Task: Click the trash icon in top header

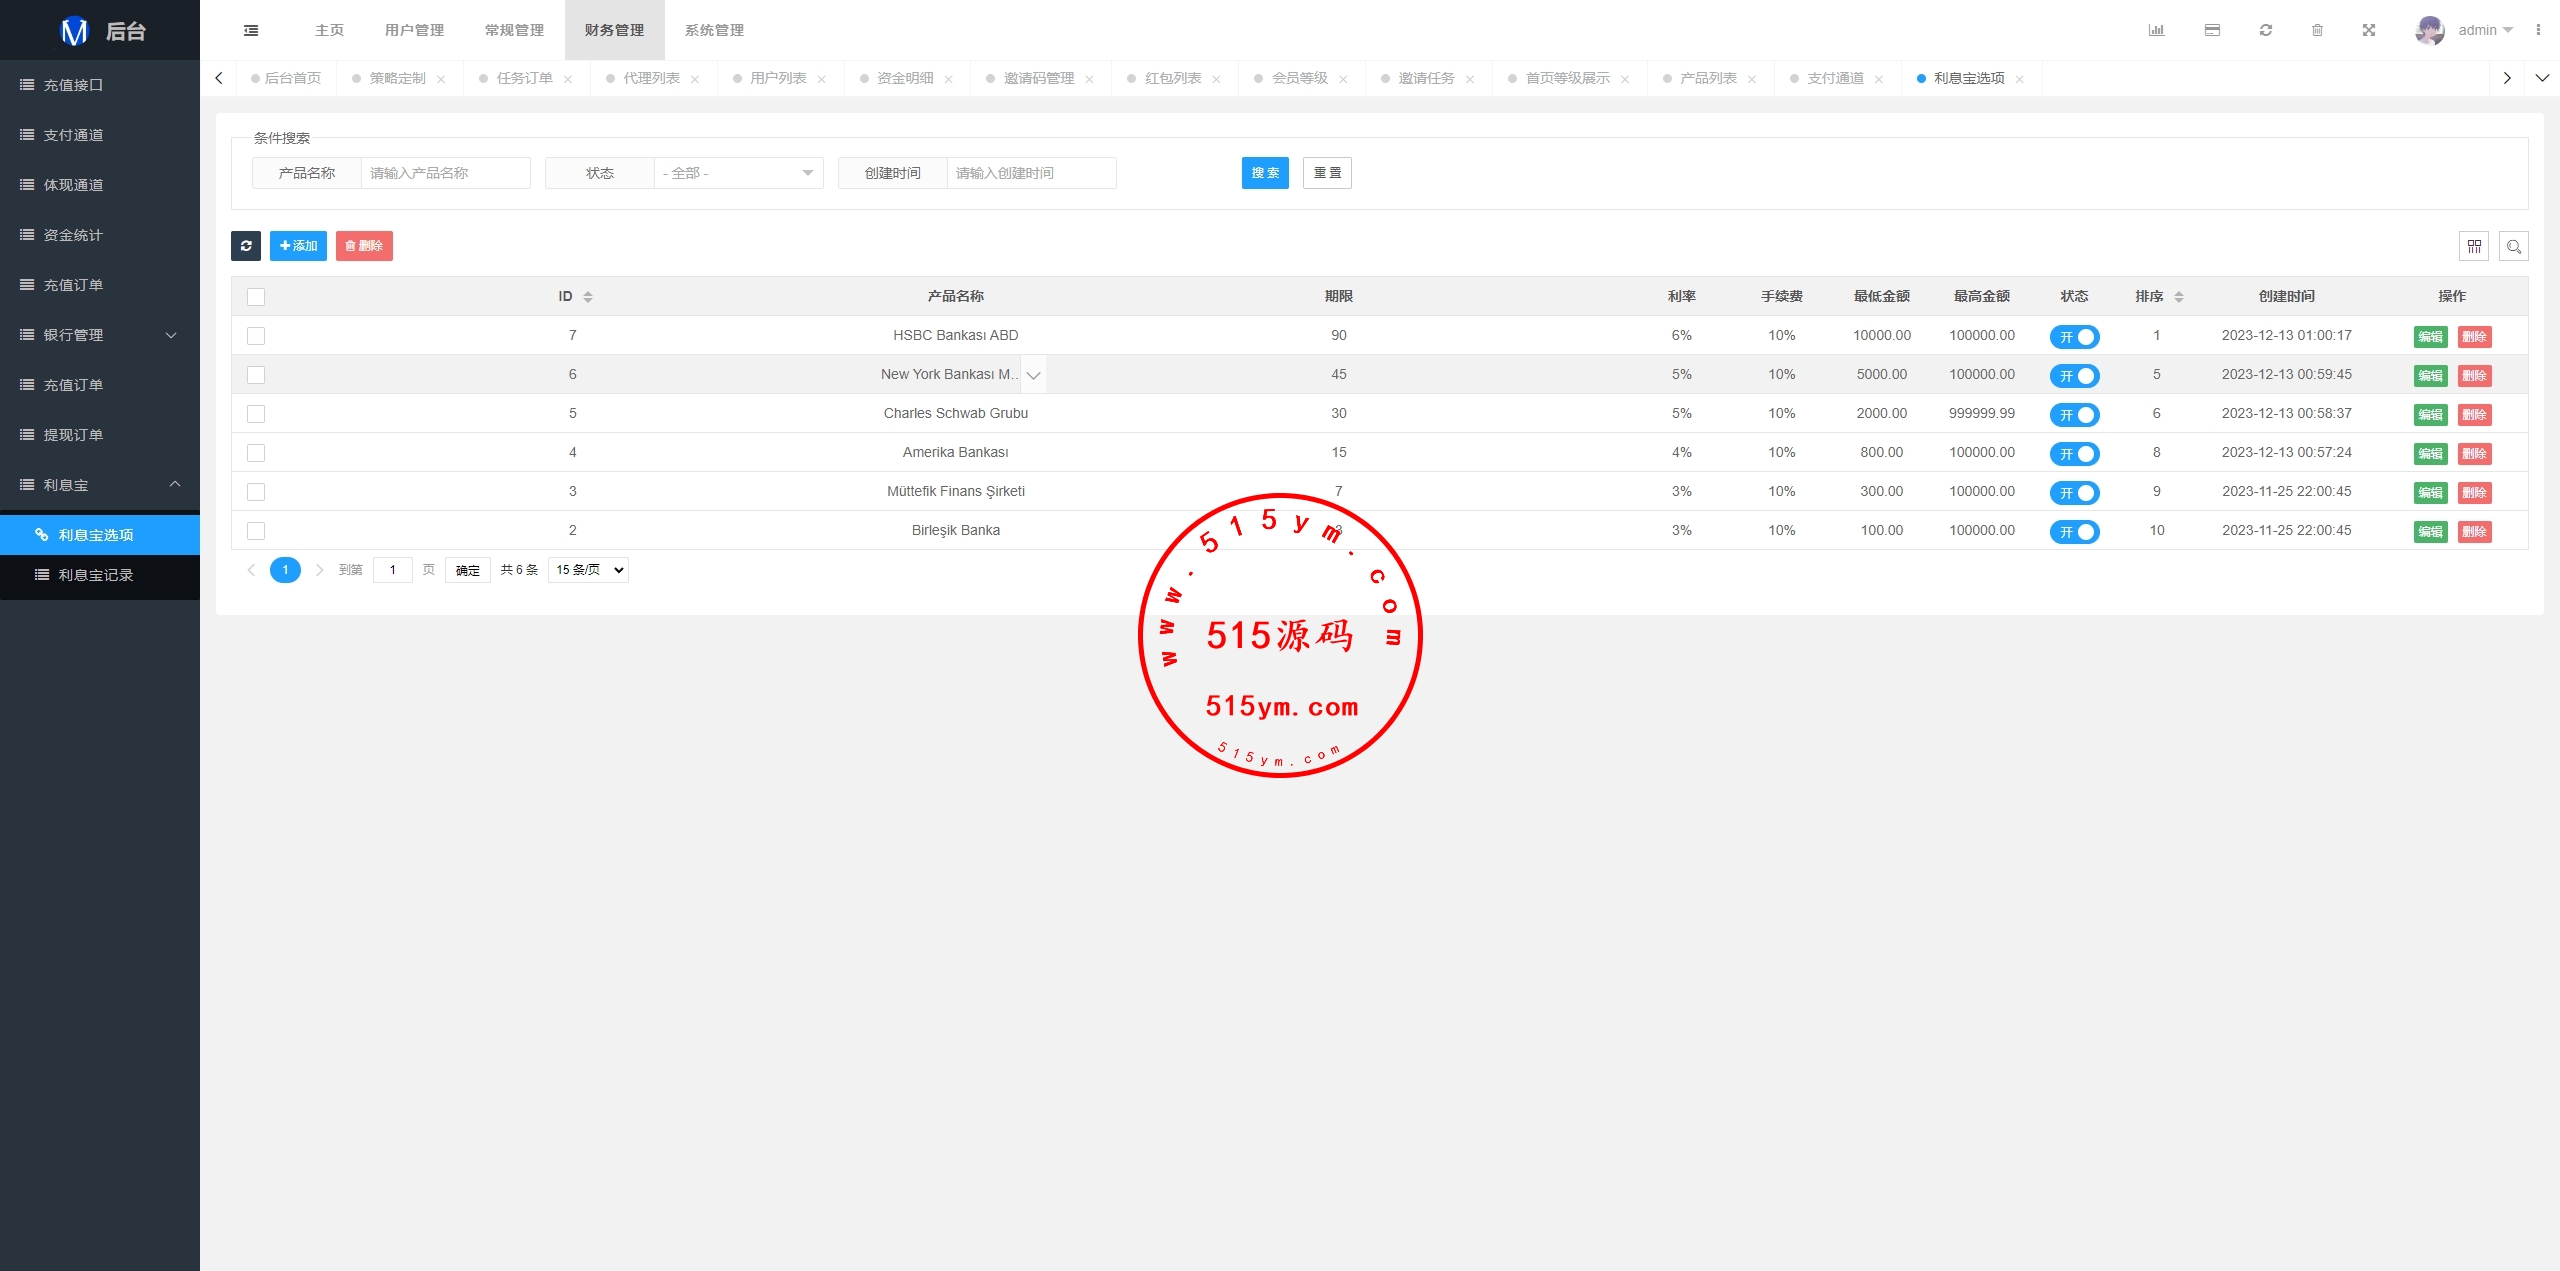Action: click(2317, 30)
